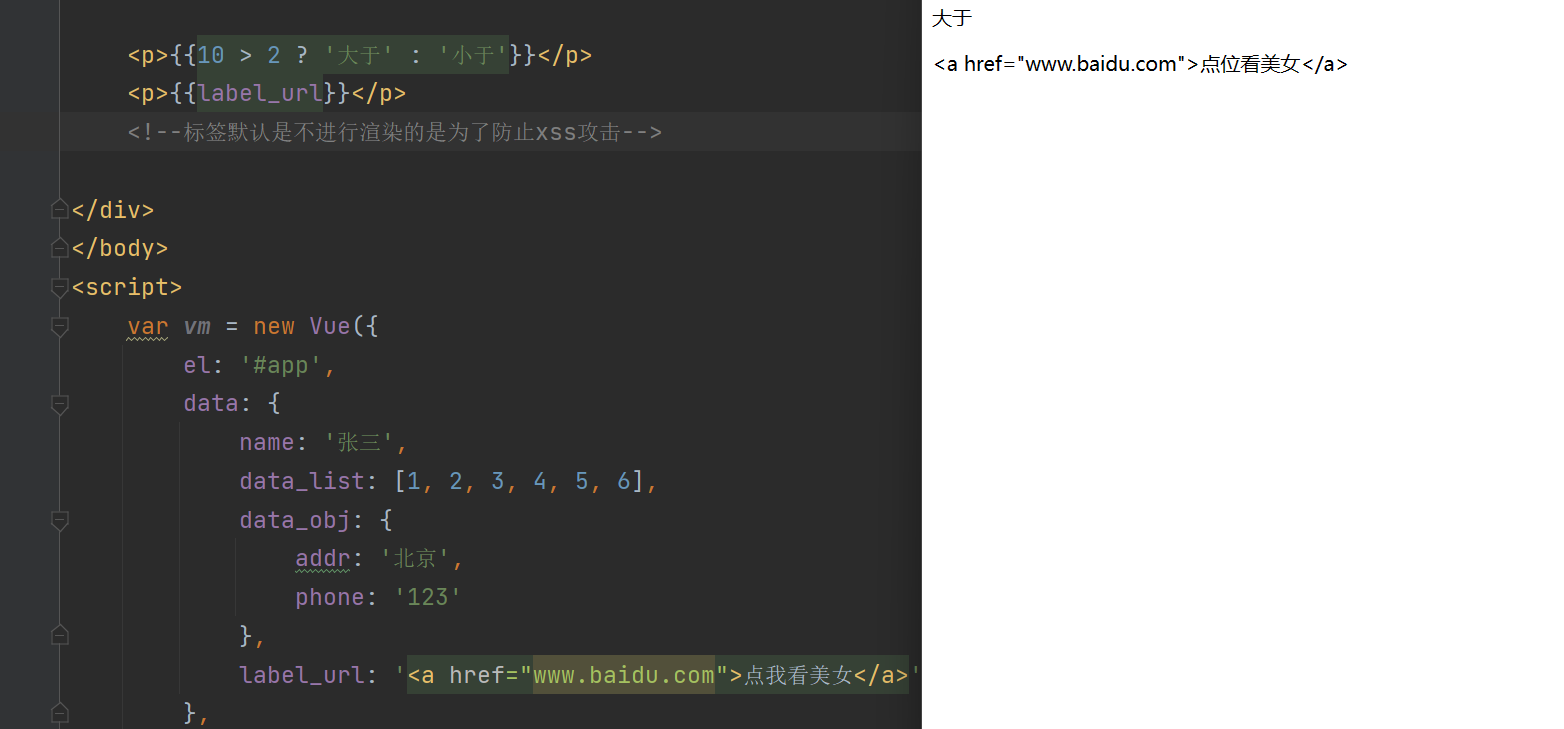The image size is (1564, 729).
Task: Click the 'name' property key
Action: 267,443
